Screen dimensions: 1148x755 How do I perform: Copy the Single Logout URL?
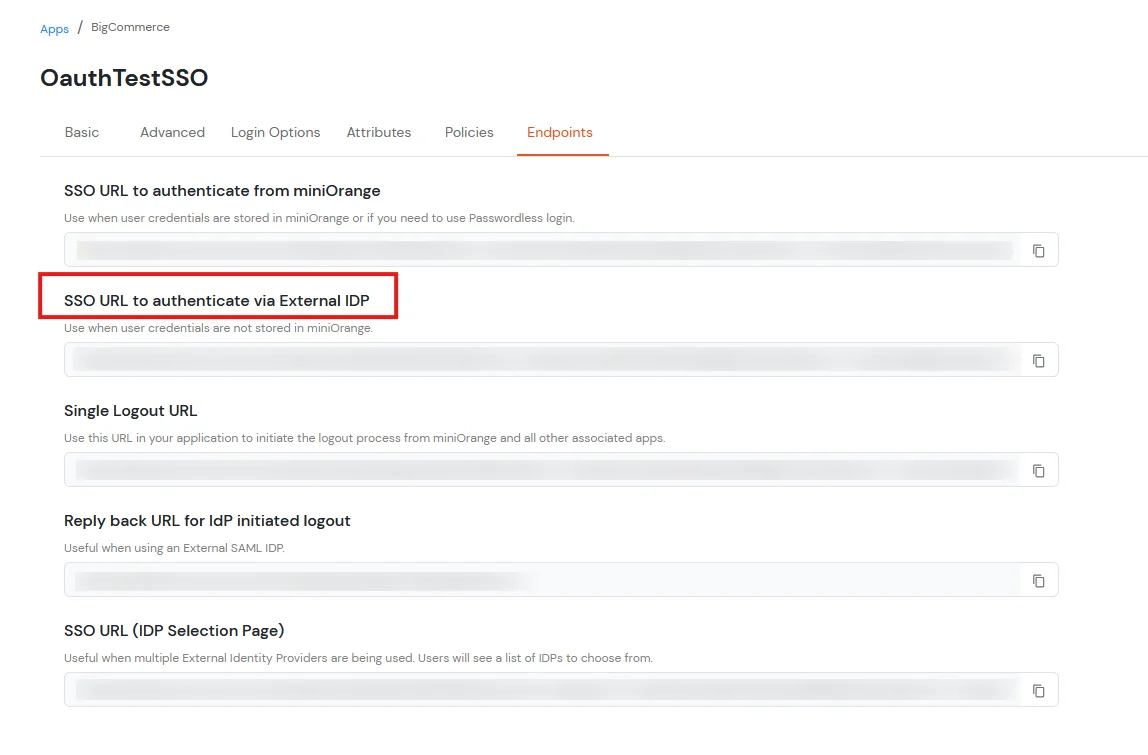click(x=1038, y=470)
